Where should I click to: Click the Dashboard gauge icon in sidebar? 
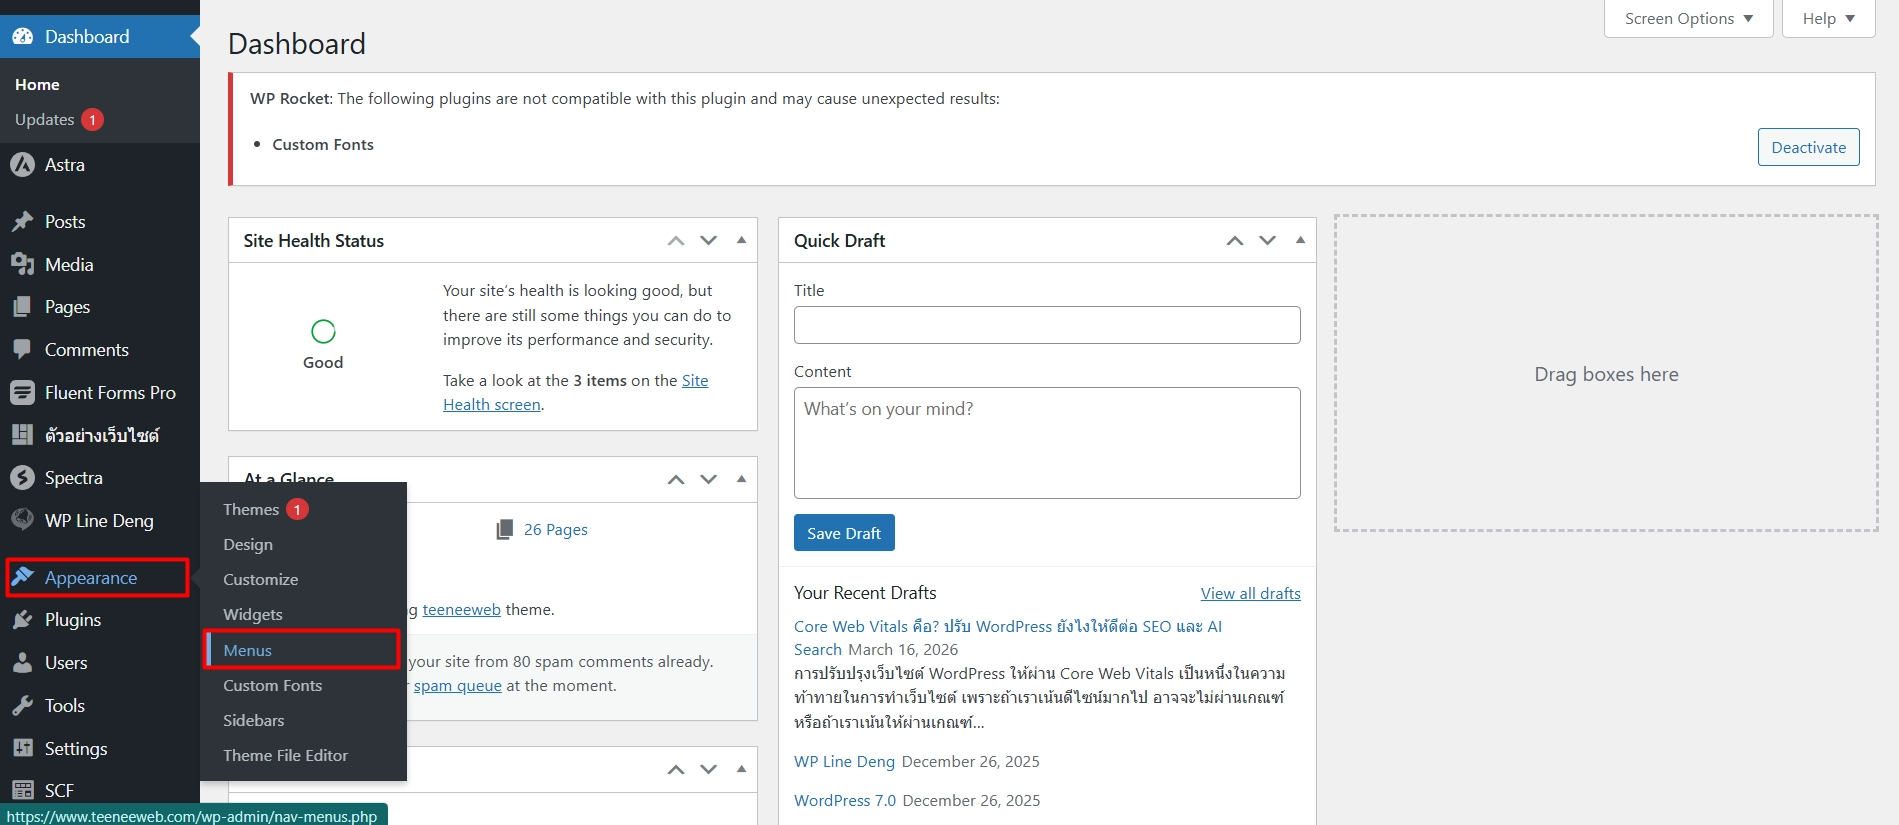pyautogui.click(x=22, y=36)
